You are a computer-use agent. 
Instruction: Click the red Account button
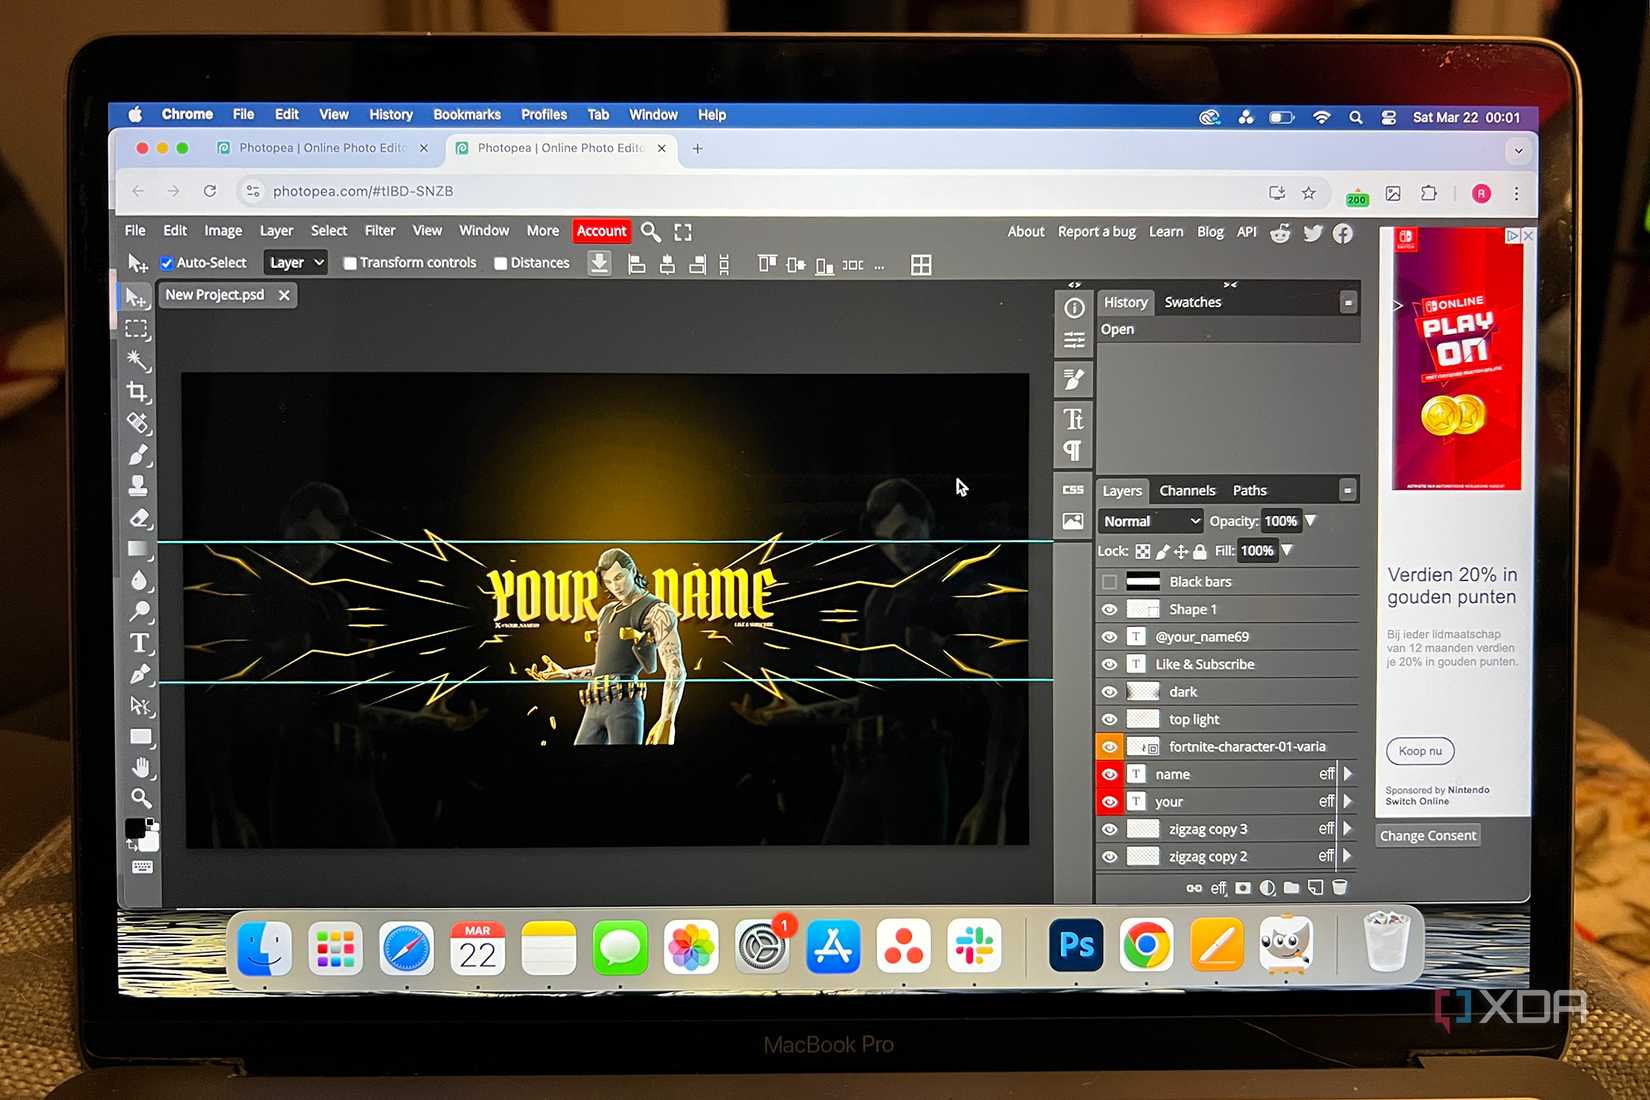click(x=602, y=231)
